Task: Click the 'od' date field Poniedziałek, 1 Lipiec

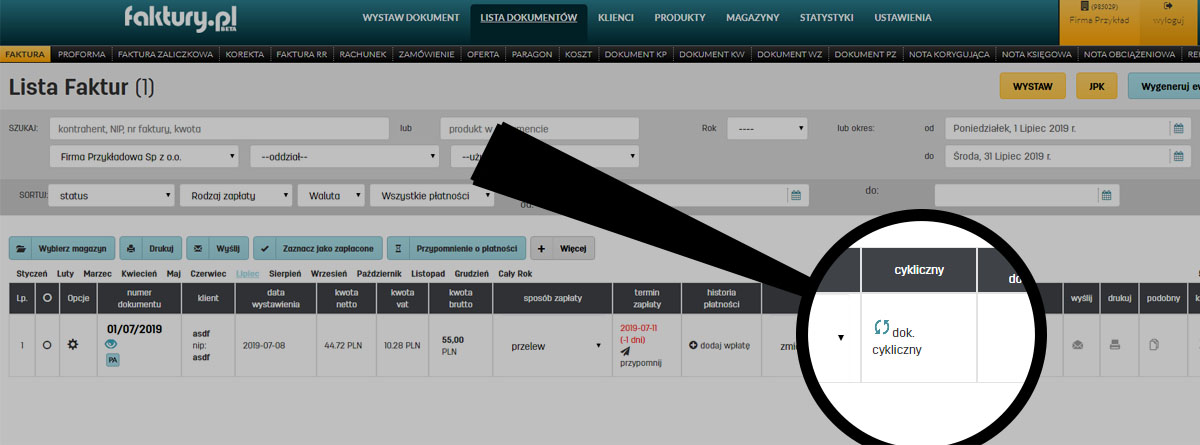Action: click(1057, 128)
